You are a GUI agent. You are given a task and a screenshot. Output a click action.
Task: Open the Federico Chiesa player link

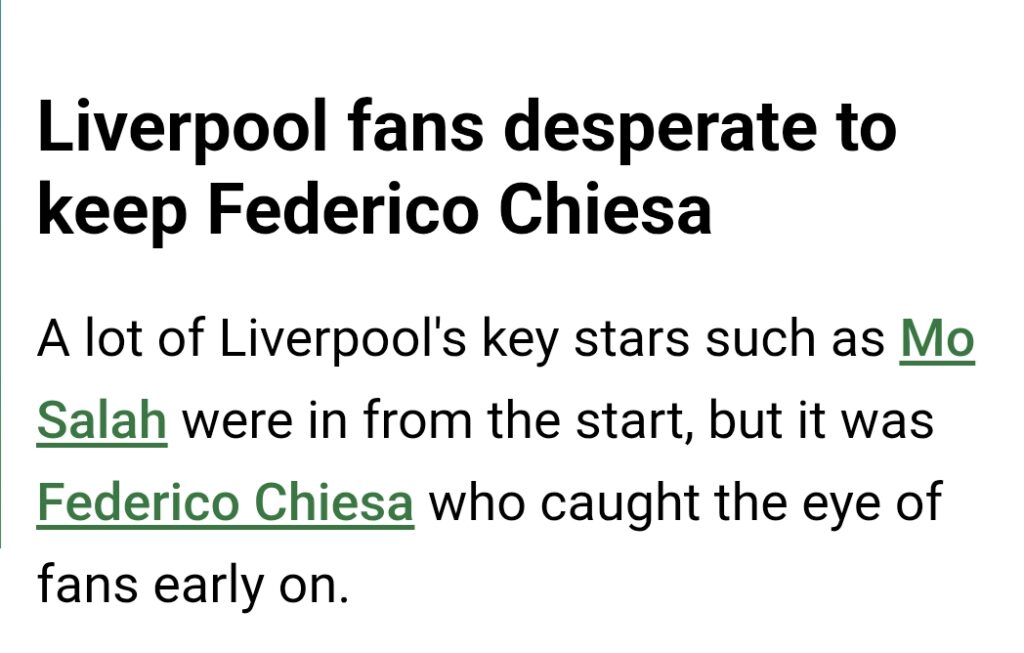pos(225,503)
